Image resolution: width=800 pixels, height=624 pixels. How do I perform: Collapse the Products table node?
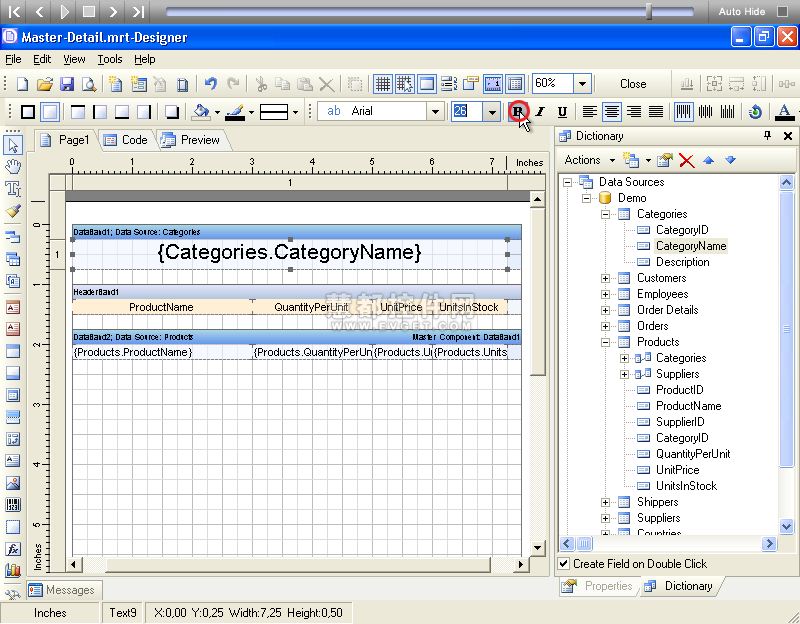click(605, 342)
